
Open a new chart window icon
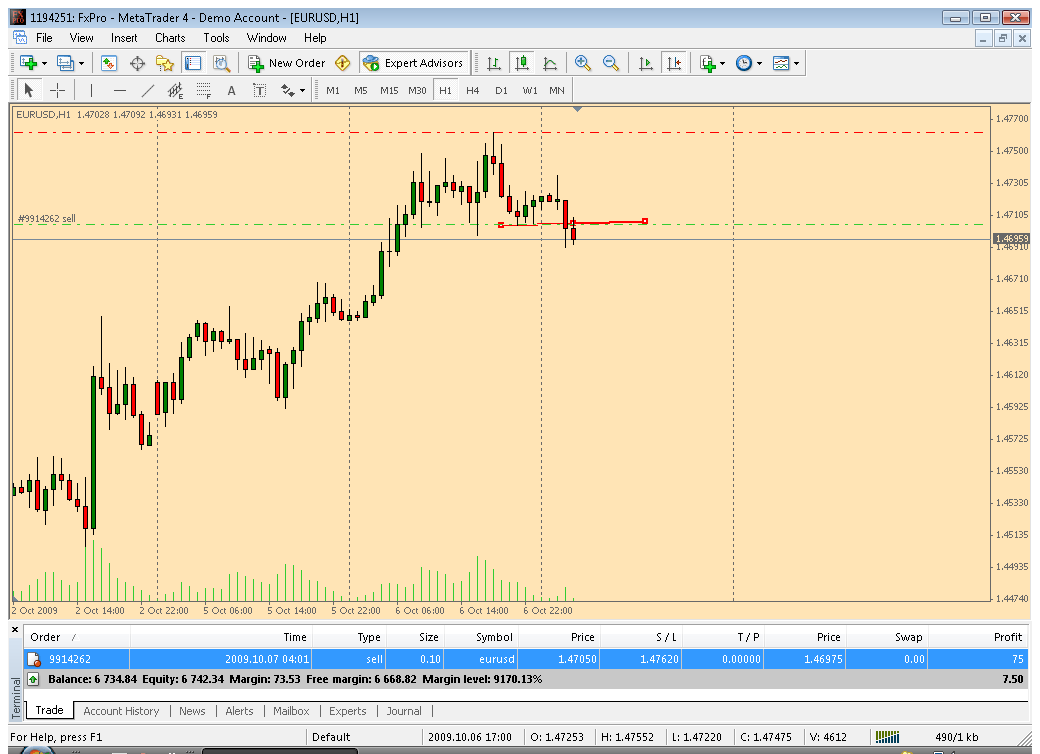click(28, 63)
